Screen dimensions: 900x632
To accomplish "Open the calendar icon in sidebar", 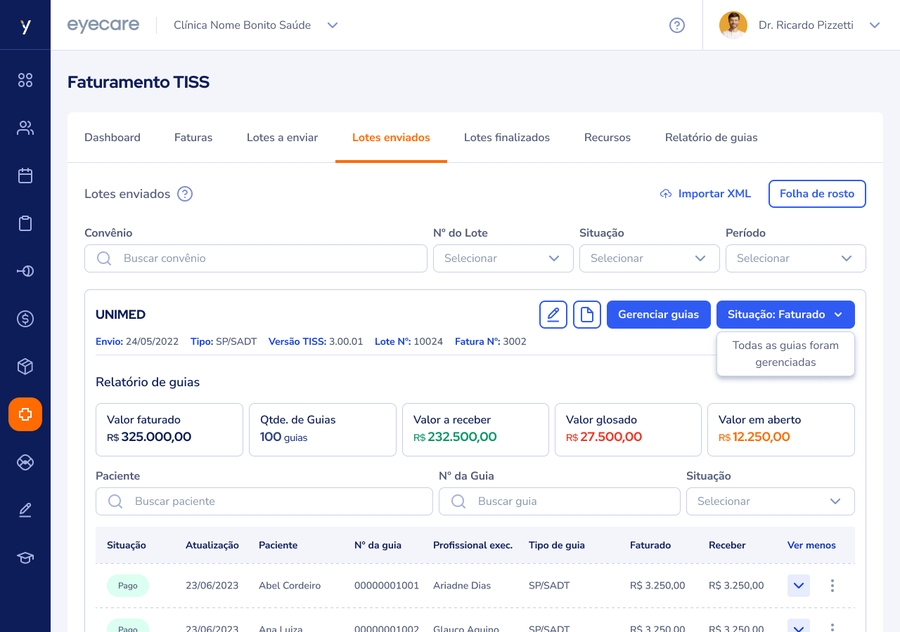I will pos(25,176).
